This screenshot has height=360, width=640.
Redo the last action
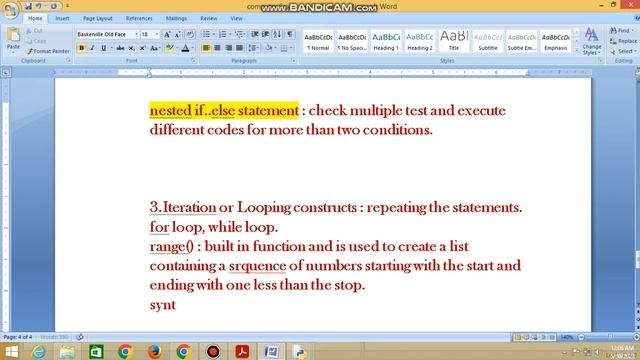(x=53, y=6)
